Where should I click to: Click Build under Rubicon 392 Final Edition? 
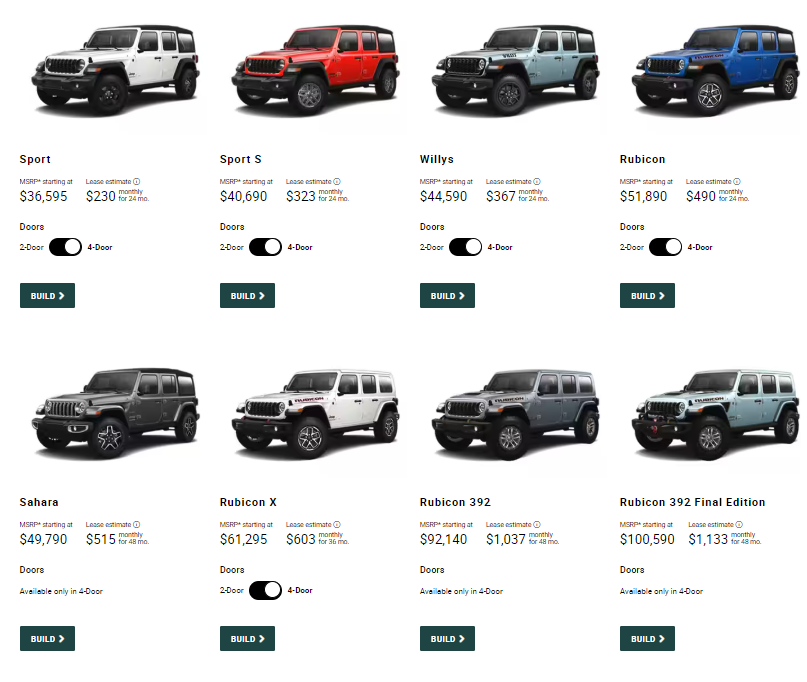647,638
